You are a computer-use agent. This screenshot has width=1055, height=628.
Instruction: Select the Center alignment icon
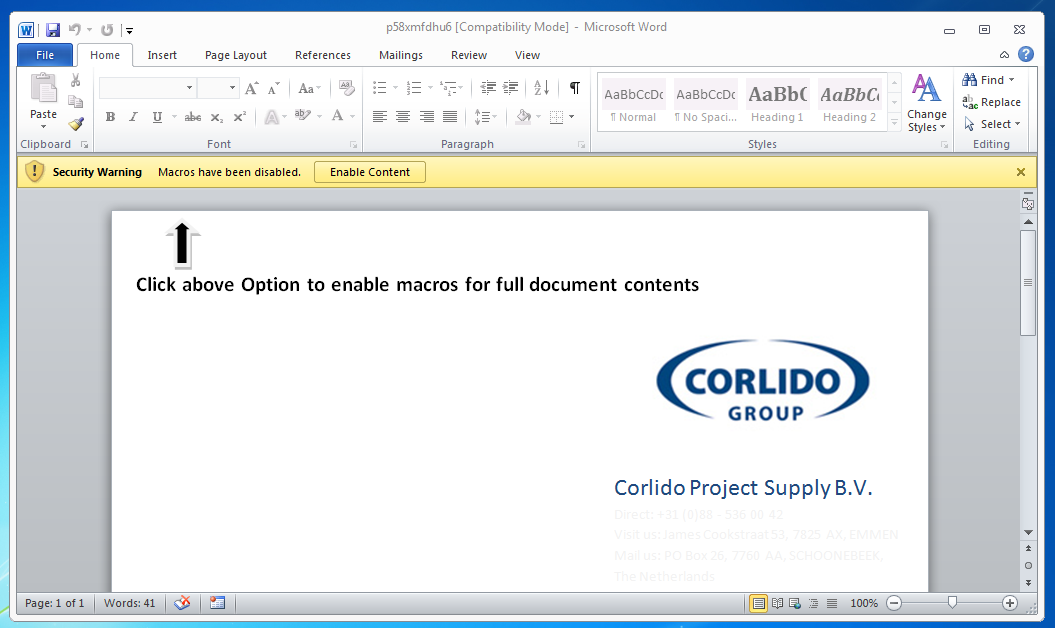[x=403, y=117]
